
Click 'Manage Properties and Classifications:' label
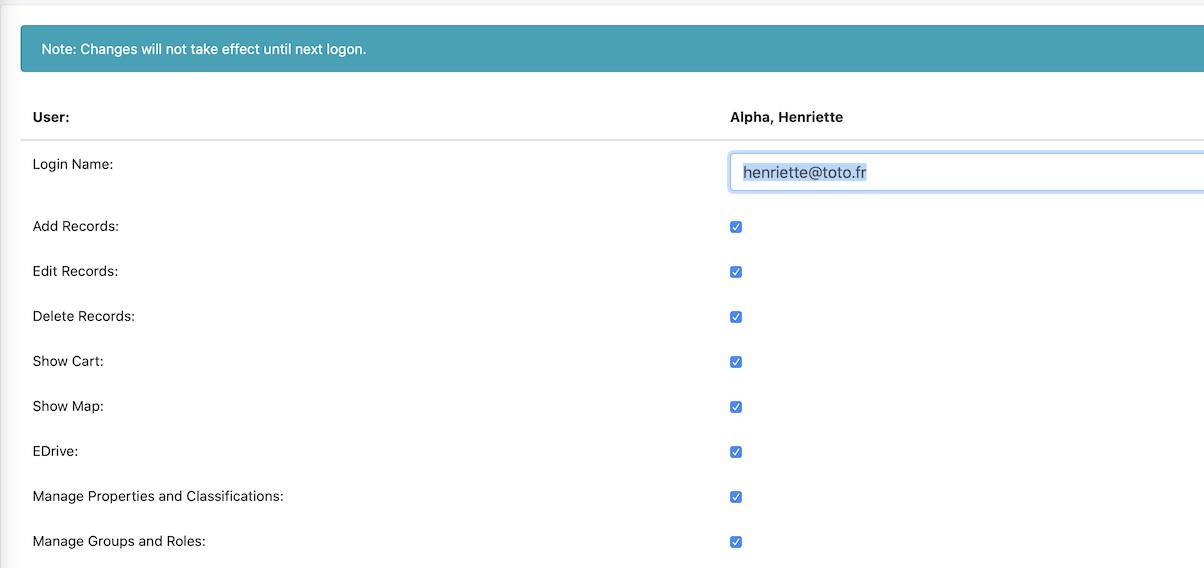coord(158,496)
